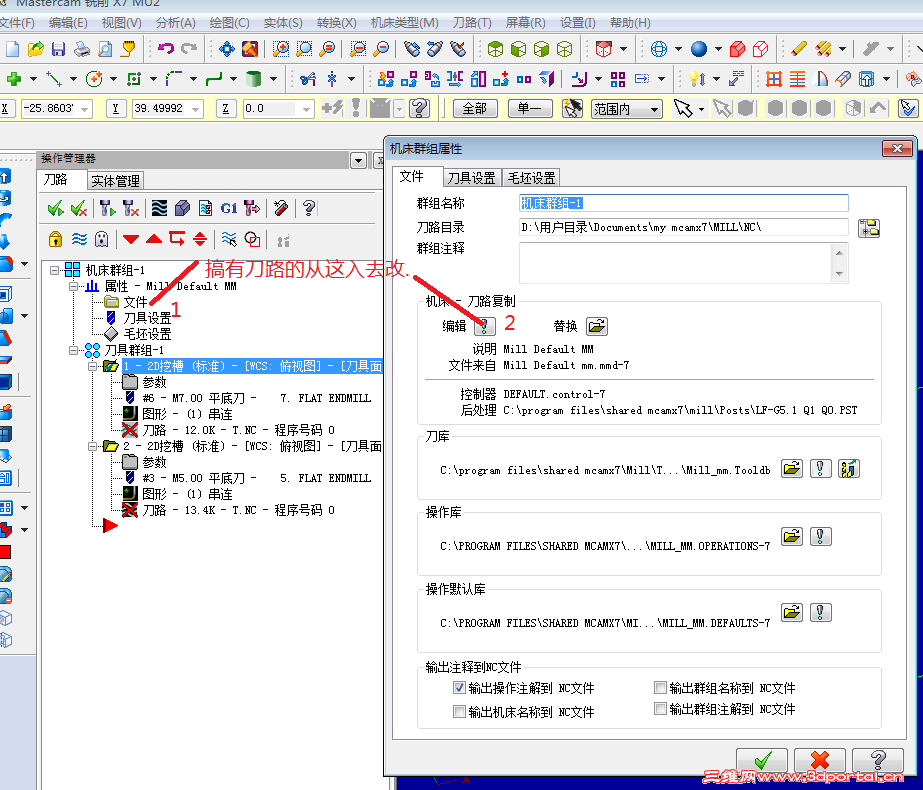The height and width of the screenshot is (790, 923).
Task: Click the Fit to screen icon
Action: click(x=227, y=49)
